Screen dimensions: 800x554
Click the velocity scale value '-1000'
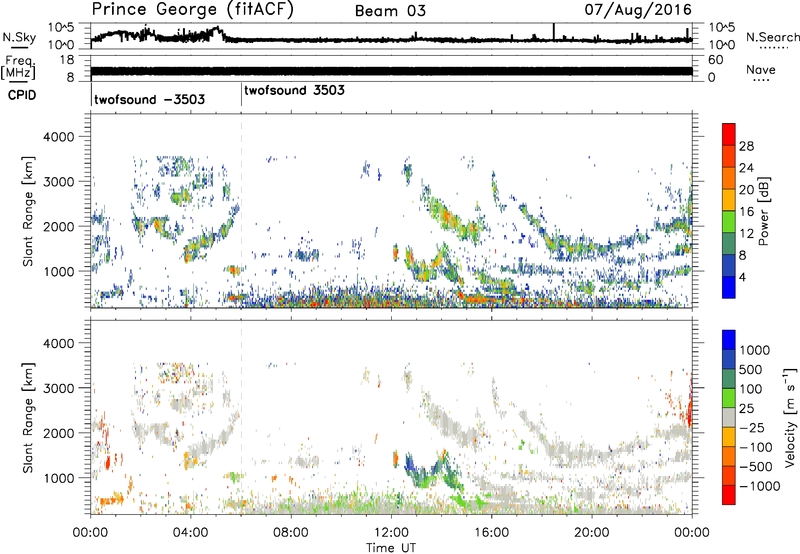tap(759, 486)
